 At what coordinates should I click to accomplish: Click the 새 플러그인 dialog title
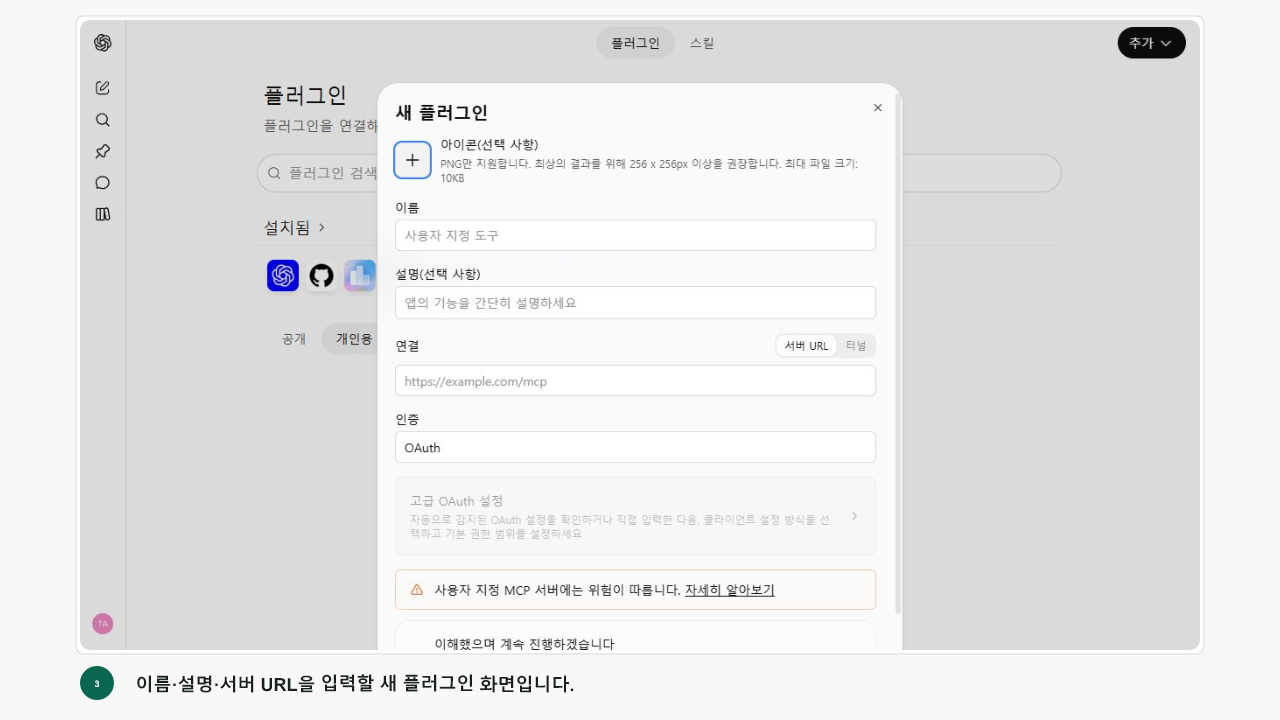click(442, 113)
